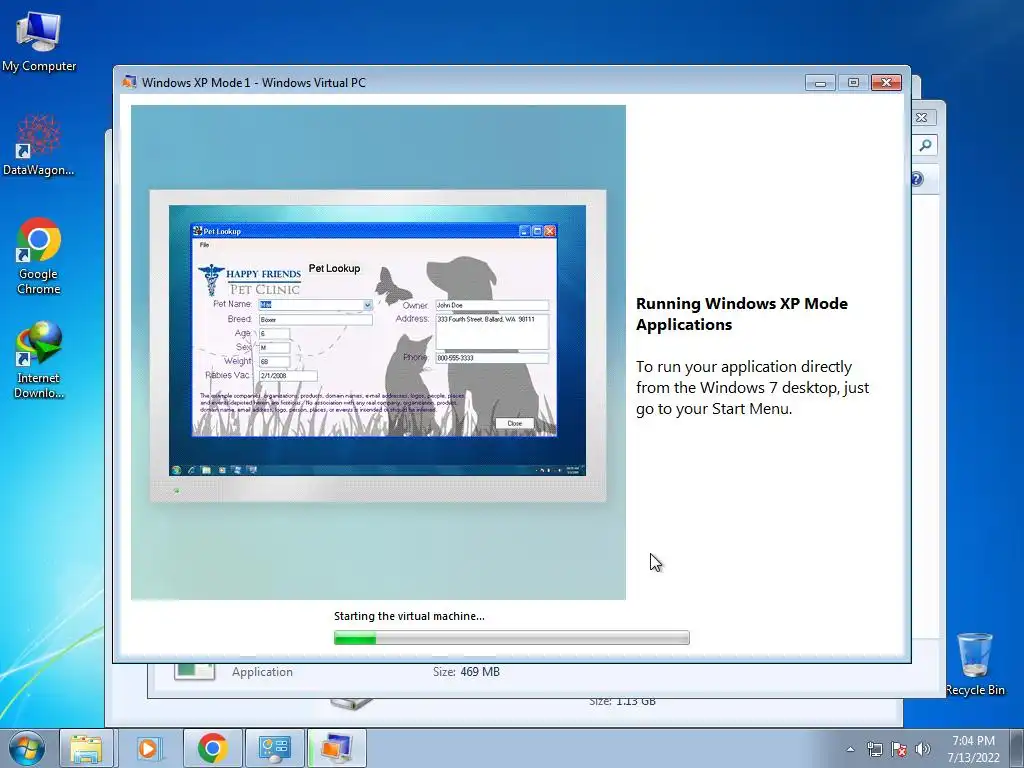Open the Windows Start menu
The width and height of the screenshot is (1024, 768).
click(27, 748)
